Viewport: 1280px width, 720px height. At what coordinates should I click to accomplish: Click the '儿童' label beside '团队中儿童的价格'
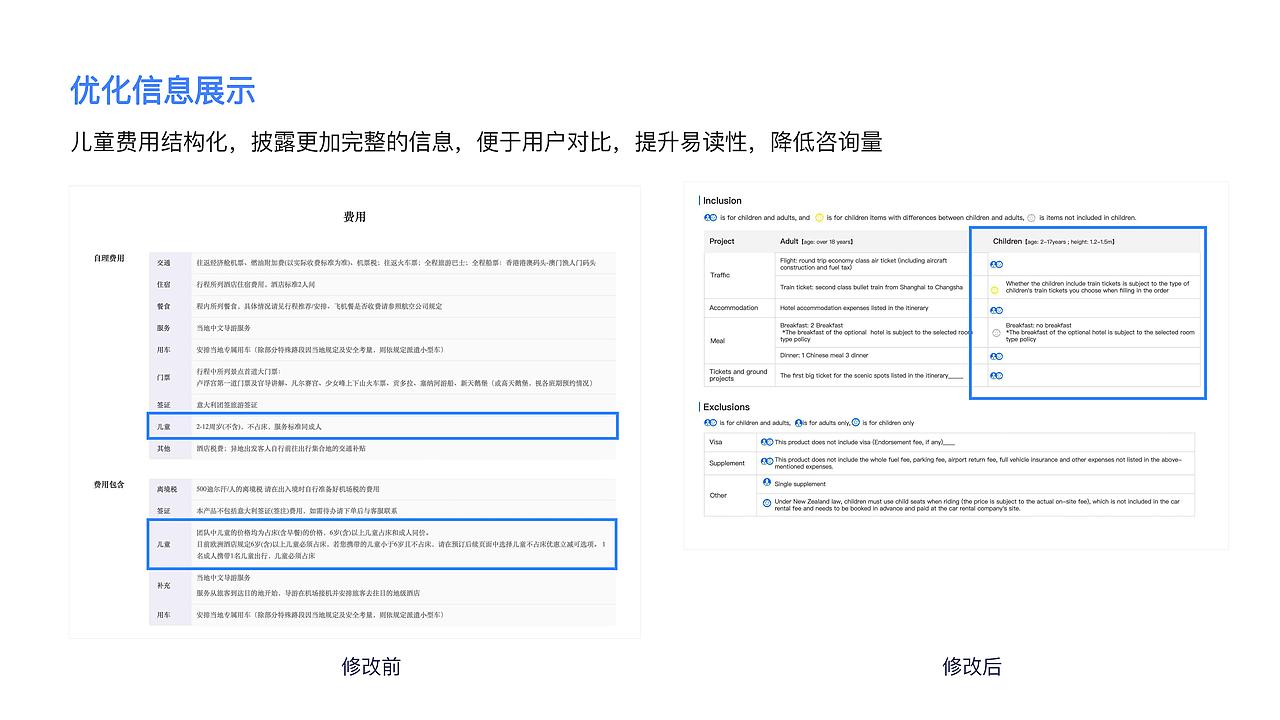163,544
